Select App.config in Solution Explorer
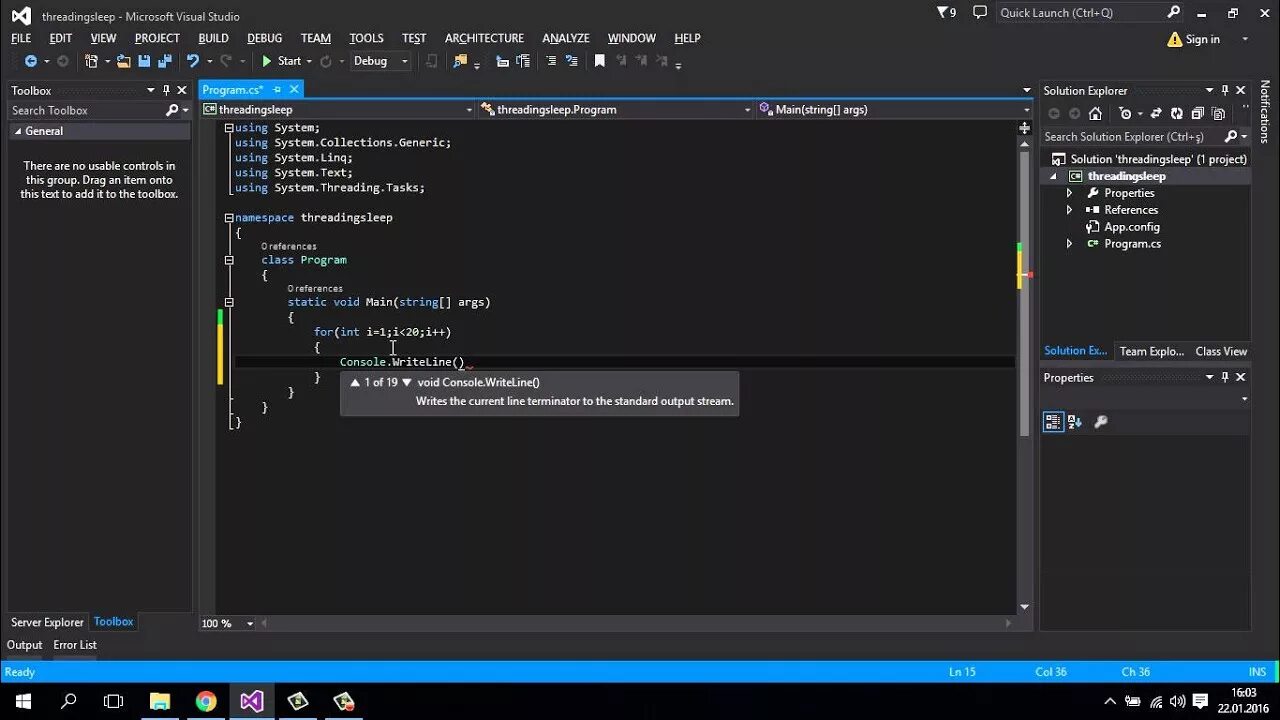Viewport: 1280px width, 720px height. 1131,227
